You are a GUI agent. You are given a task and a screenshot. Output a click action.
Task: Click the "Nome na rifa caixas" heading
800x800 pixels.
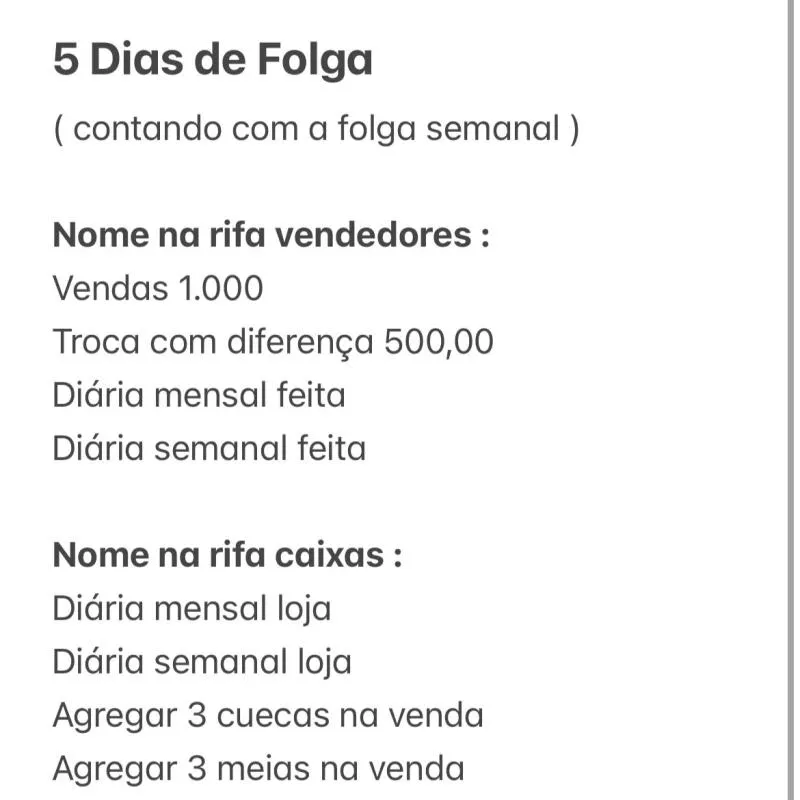(227, 555)
